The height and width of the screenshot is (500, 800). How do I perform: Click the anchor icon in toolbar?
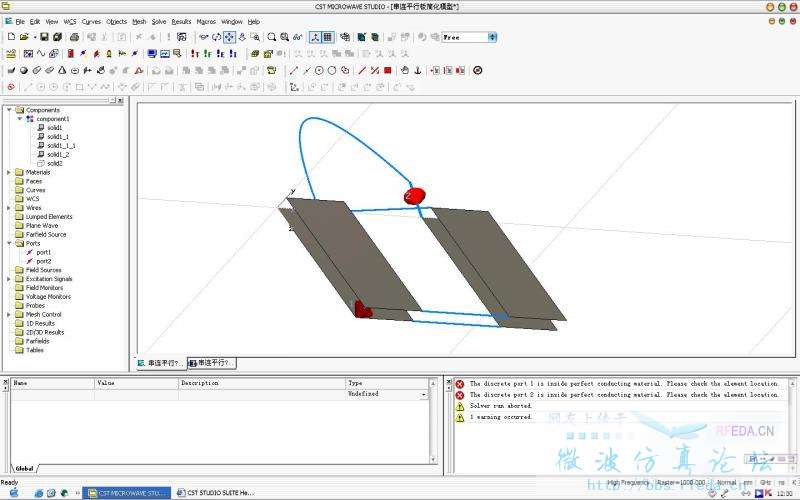(417, 70)
